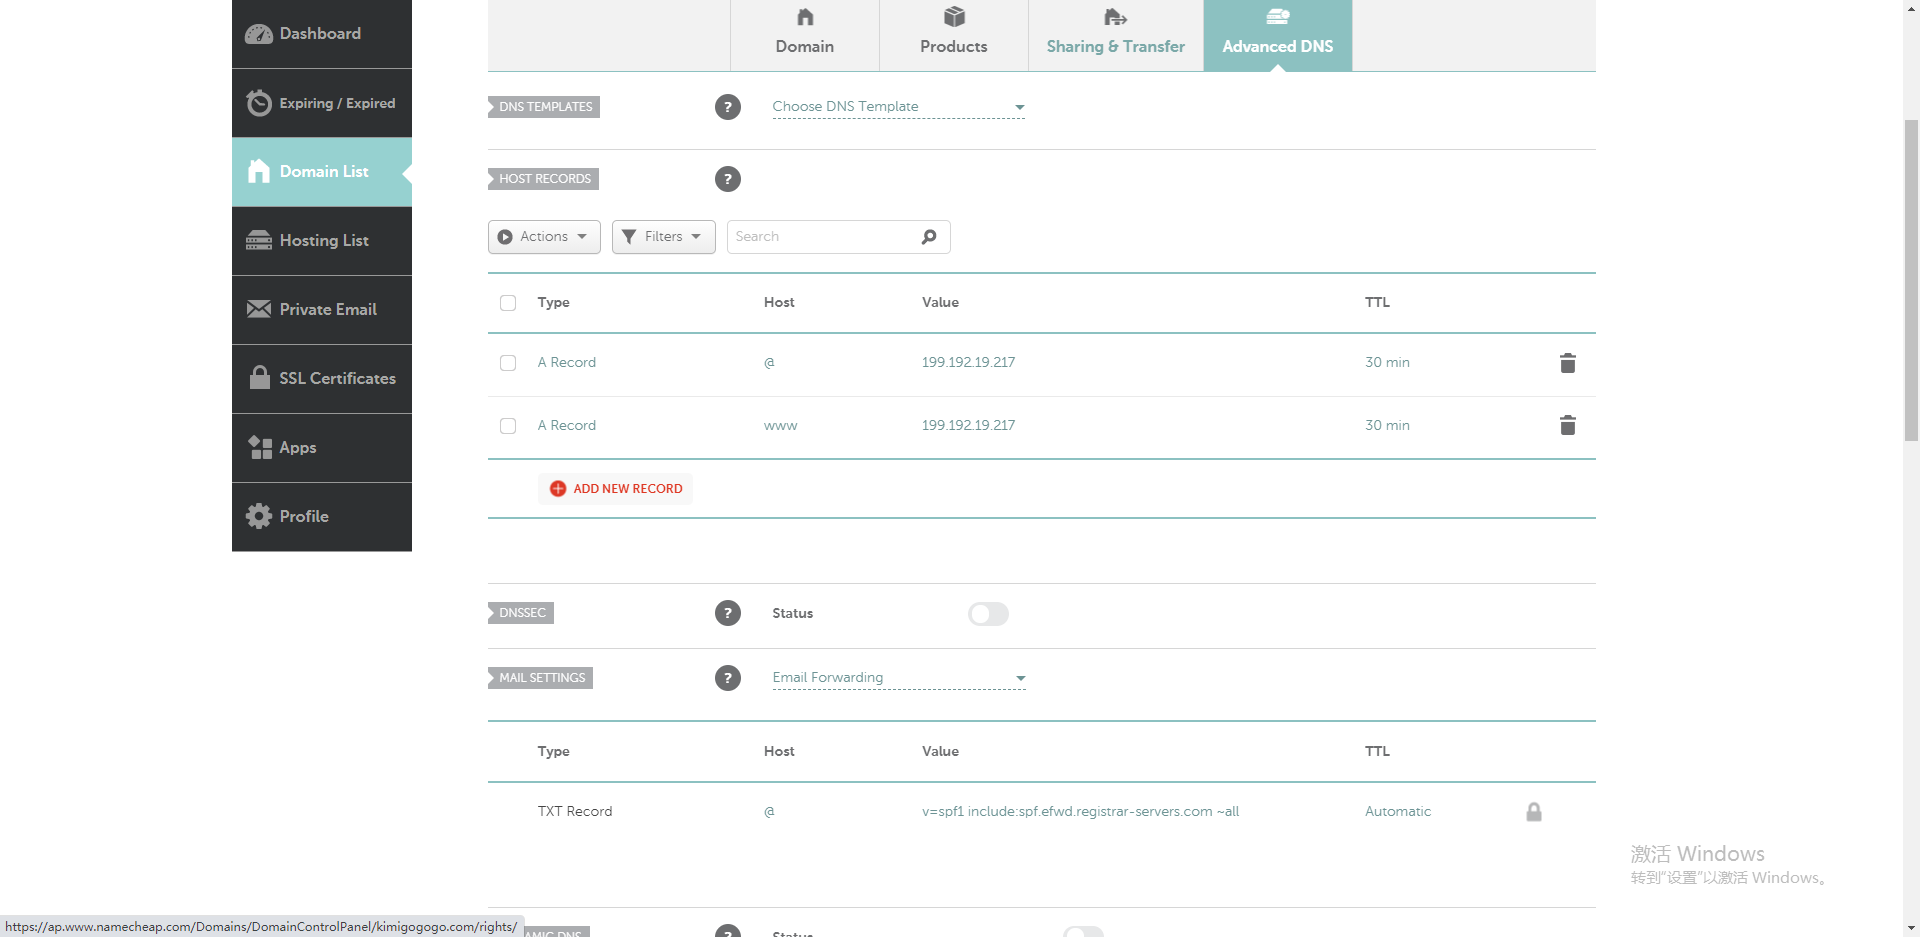Open Hosting List in sidebar
This screenshot has height=937, width=1920.
point(322,241)
